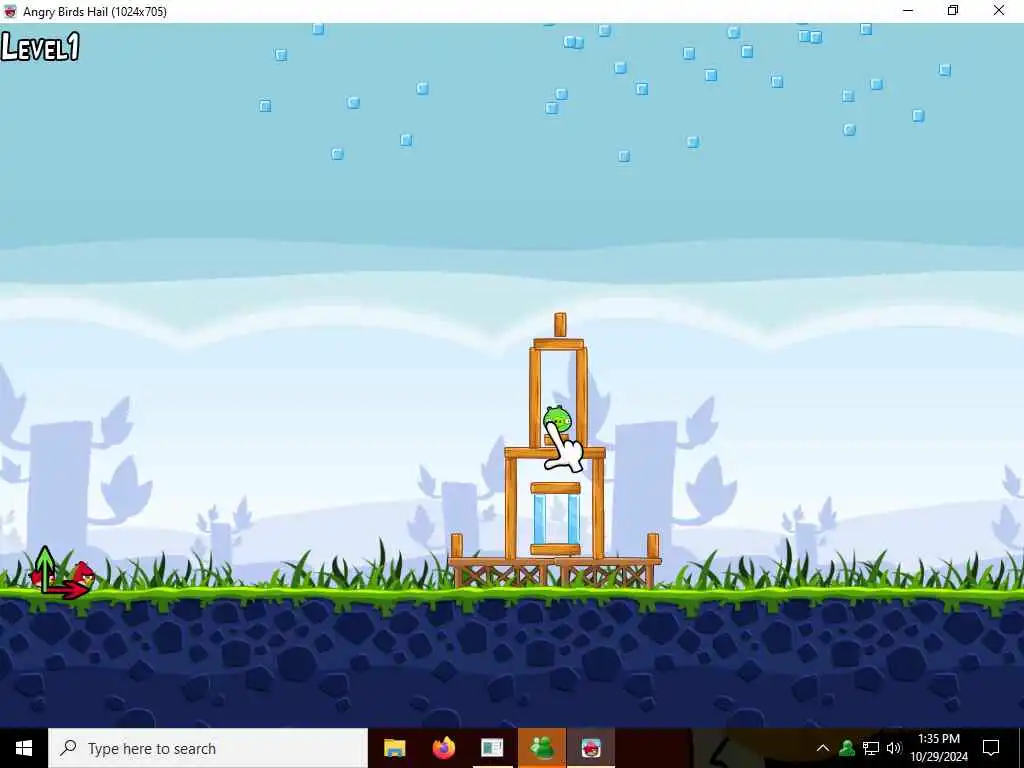Close the Angry Birds Hail window
The height and width of the screenshot is (768, 1024).
pos(999,10)
